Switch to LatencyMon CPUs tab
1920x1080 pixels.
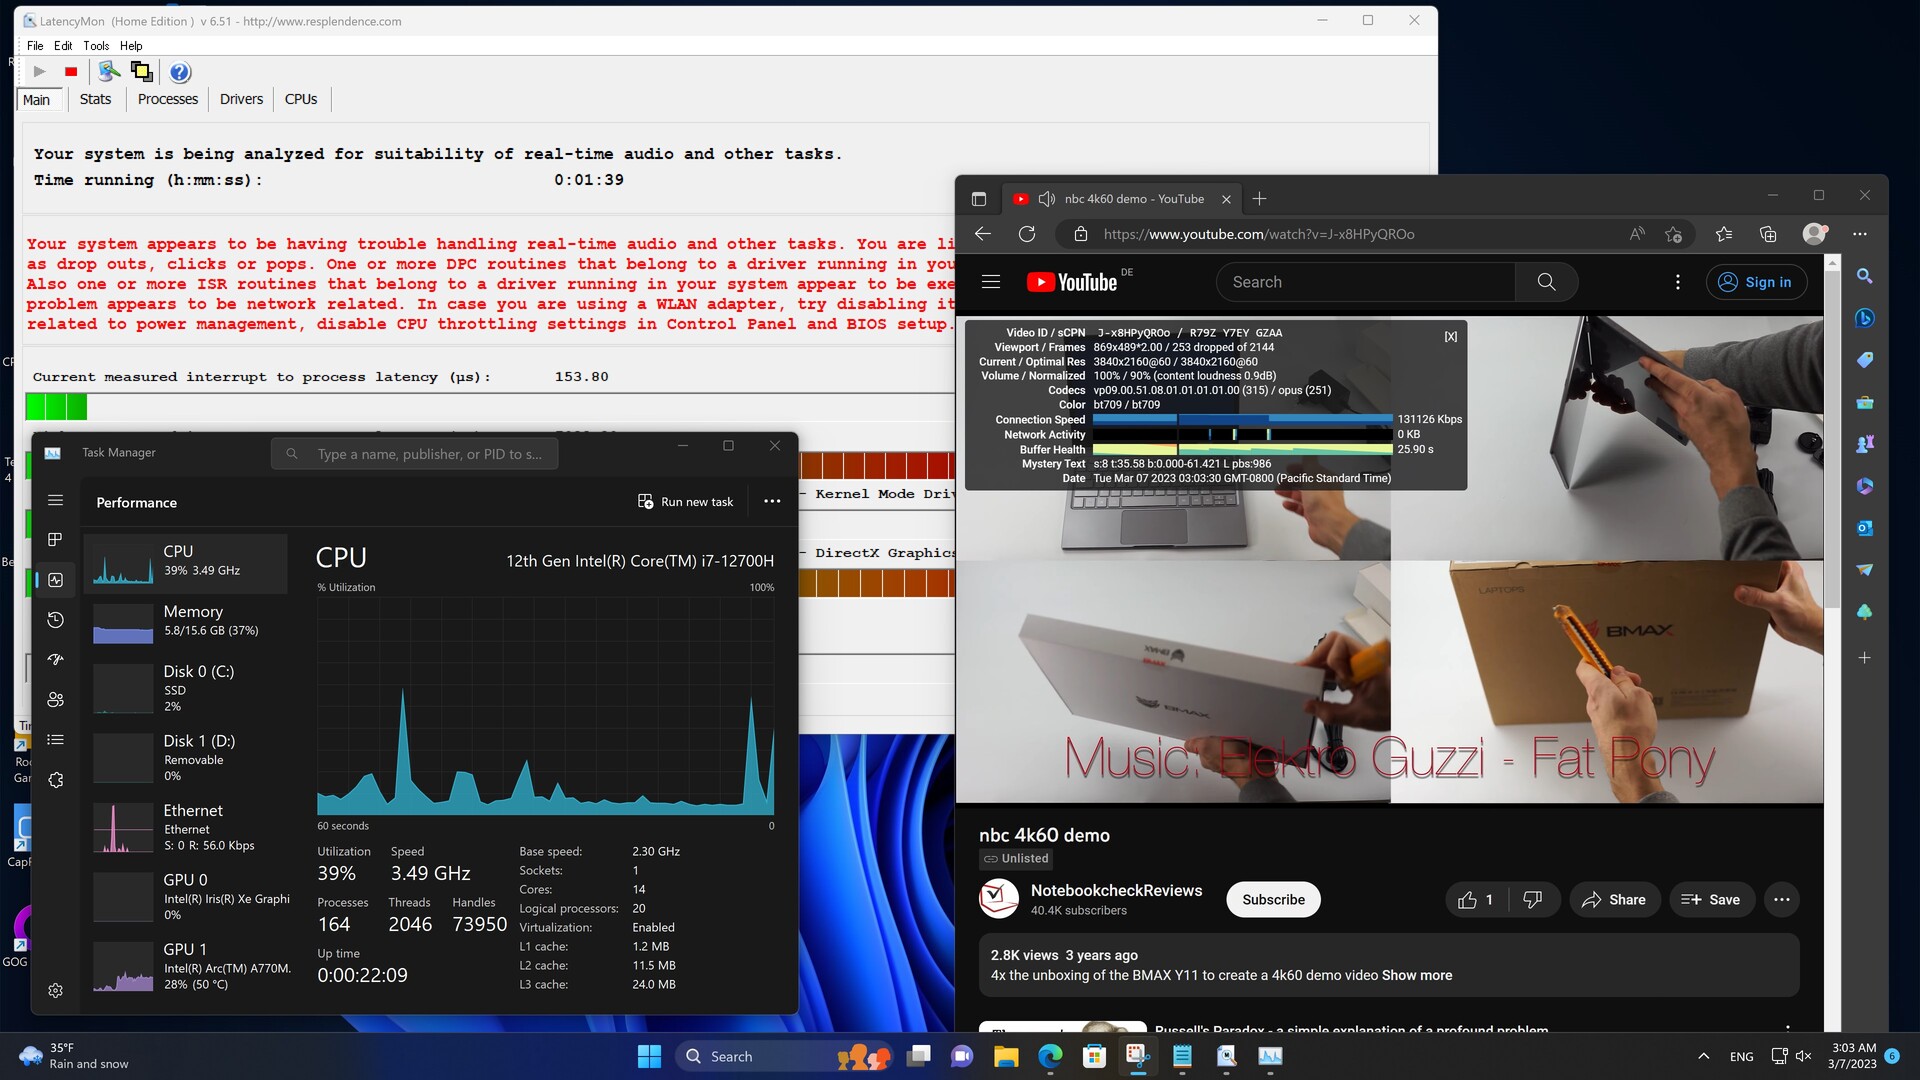[x=301, y=99]
